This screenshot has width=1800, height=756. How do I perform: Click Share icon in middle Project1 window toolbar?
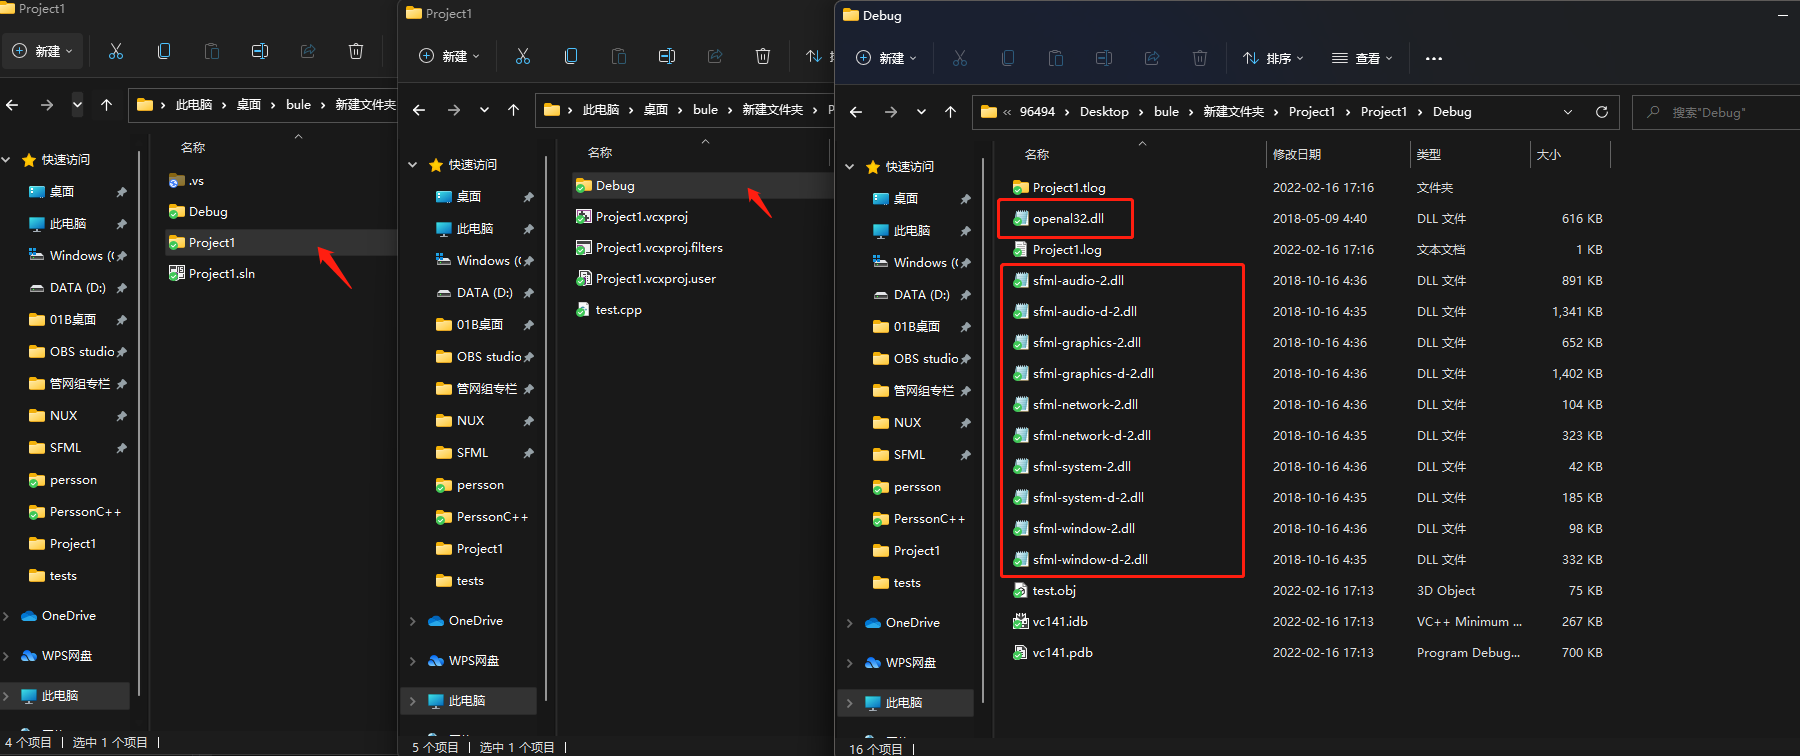click(x=715, y=56)
